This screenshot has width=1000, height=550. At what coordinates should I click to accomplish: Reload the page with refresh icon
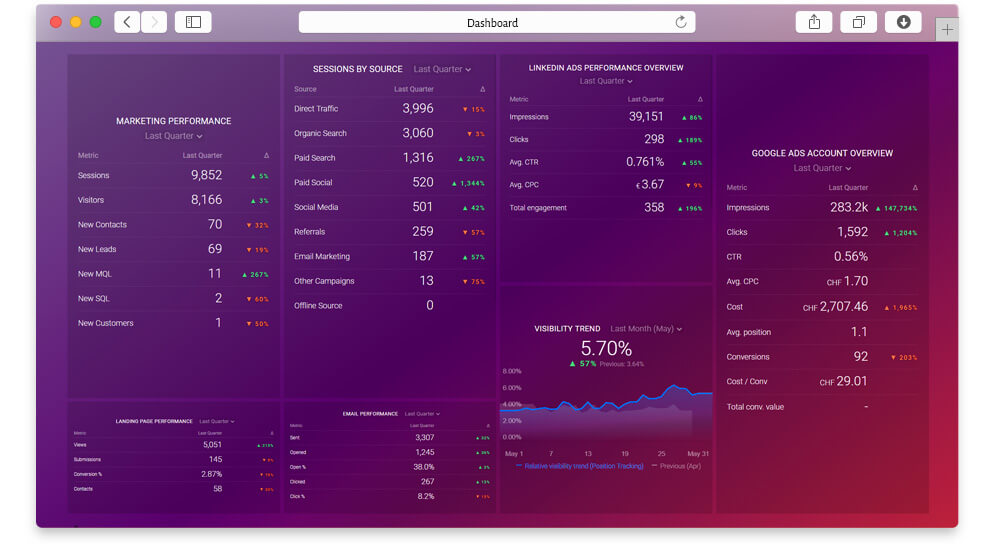click(681, 22)
